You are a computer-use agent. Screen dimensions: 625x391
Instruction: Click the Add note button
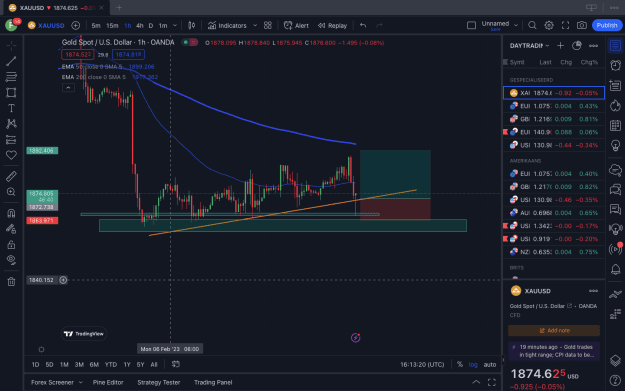click(554, 330)
